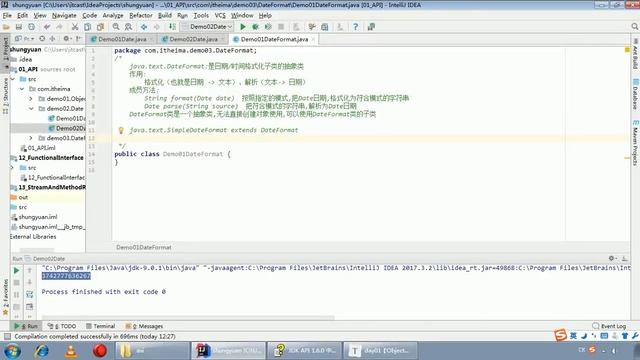
Task: Click the Open folder toolbar icon
Action: point(6,27)
